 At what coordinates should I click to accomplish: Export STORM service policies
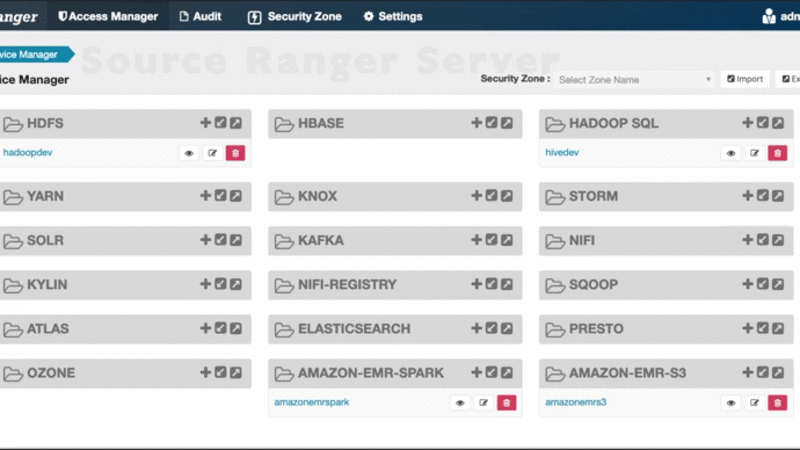point(778,196)
